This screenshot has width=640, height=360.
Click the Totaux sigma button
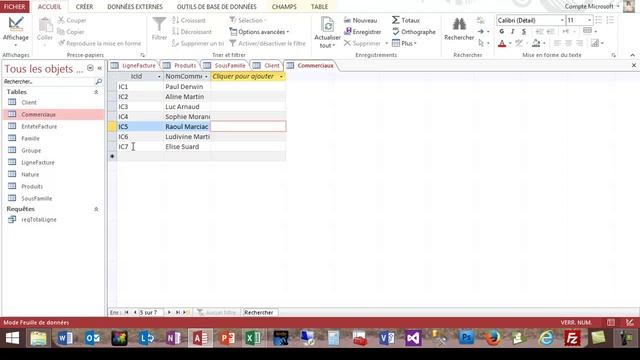pyautogui.click(x=406, y=20)
